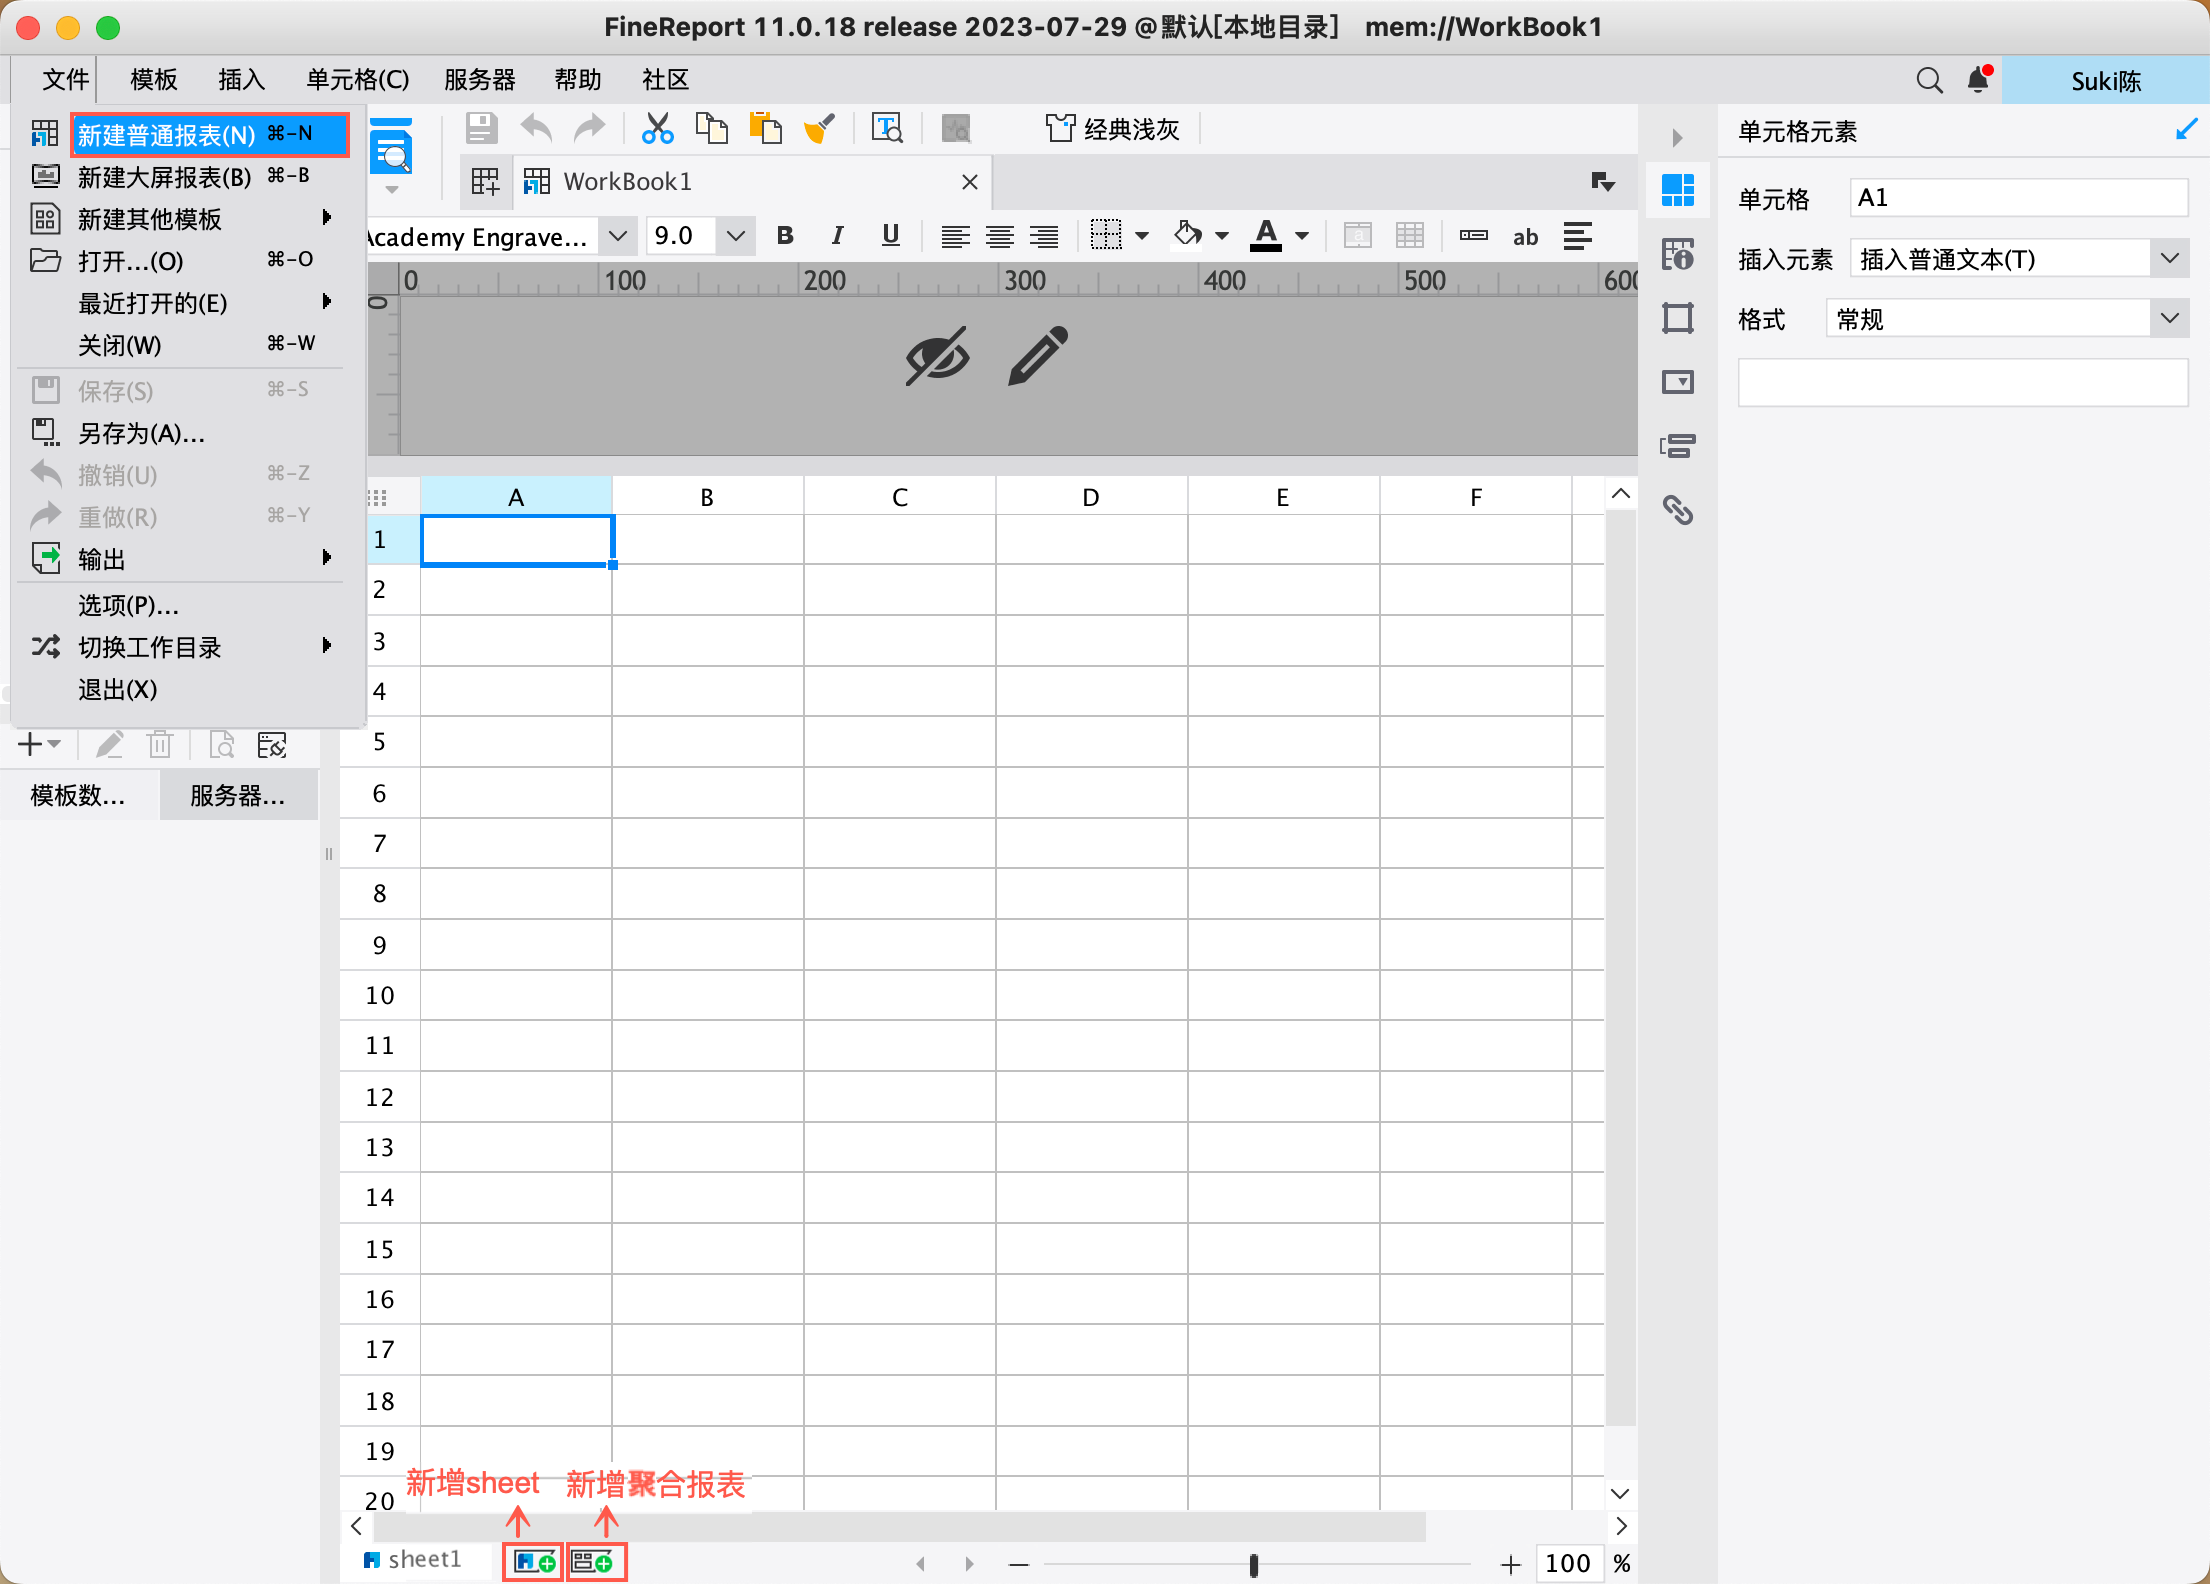Click the 经典浅灰 theme button
This screenshot has width=2210, height=1584.
coord(1113,129)
